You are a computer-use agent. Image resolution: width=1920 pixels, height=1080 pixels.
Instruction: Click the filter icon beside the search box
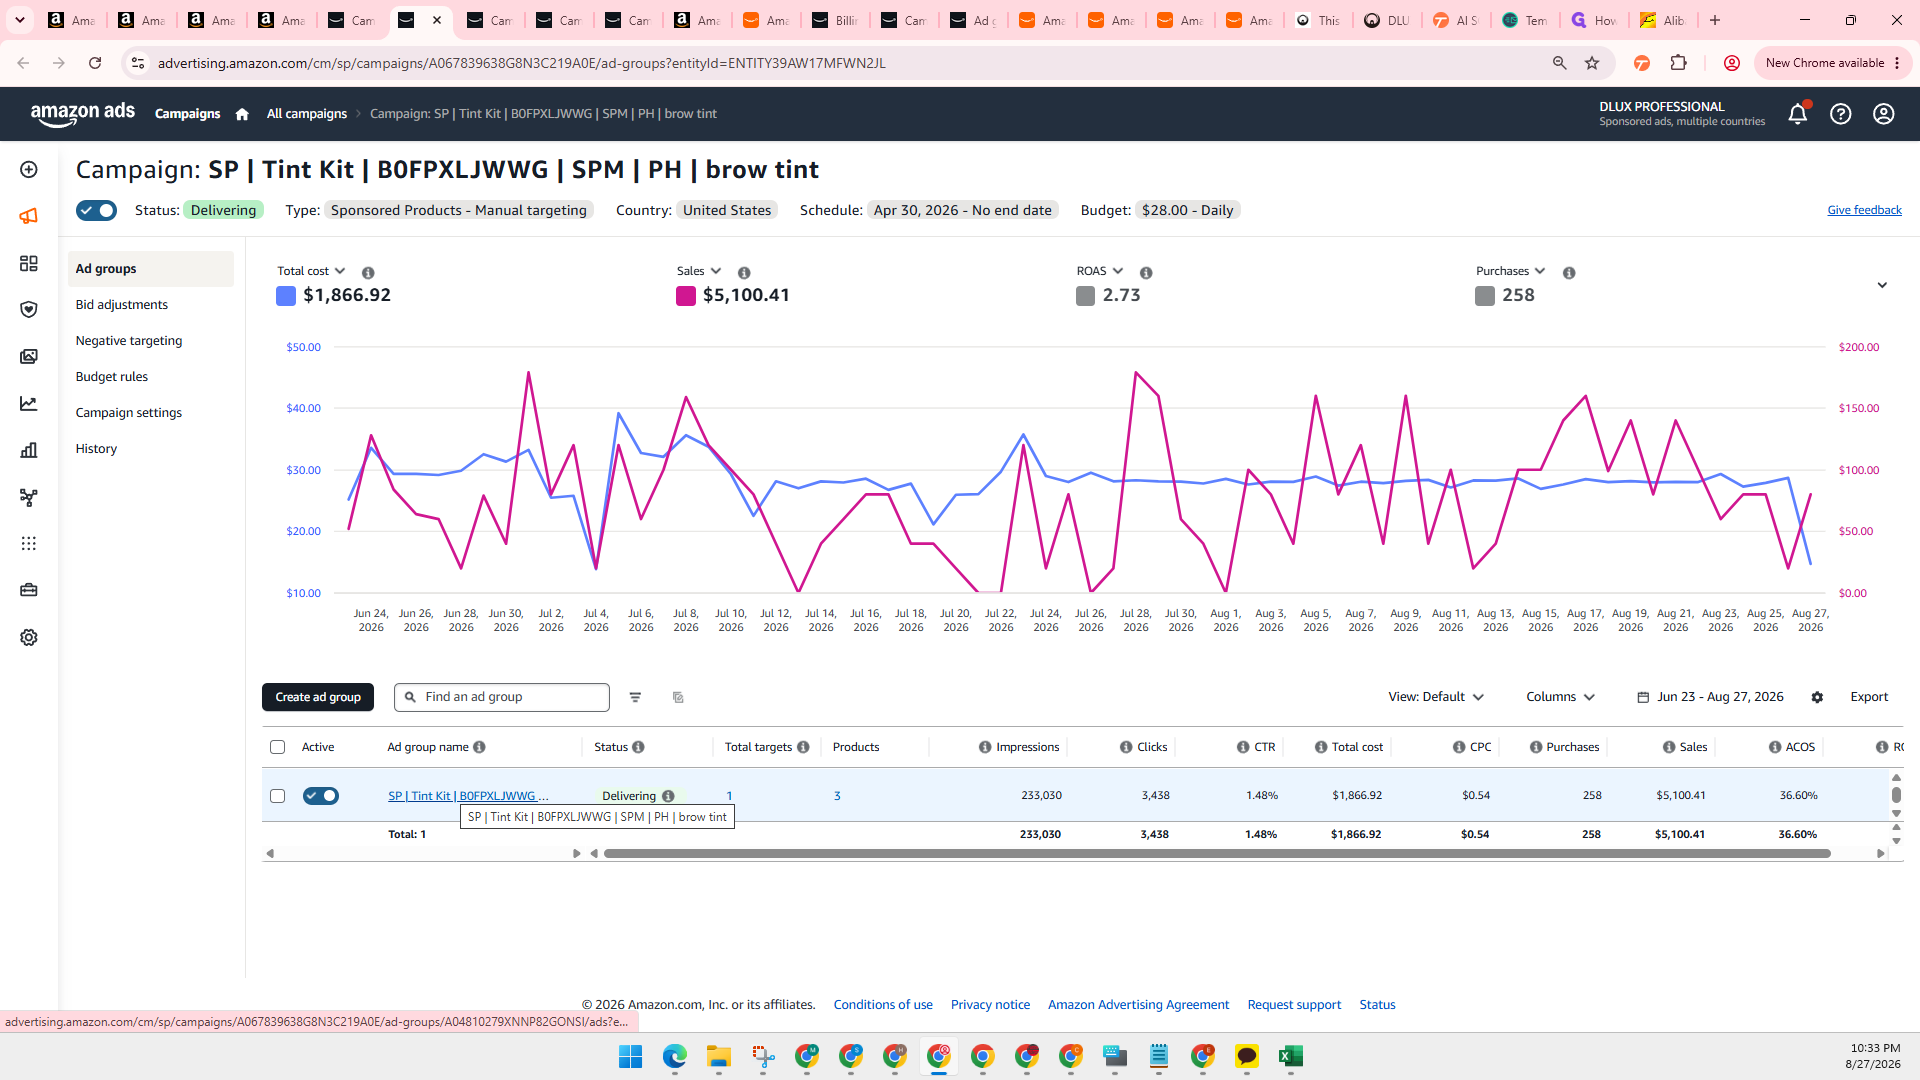[635, 697]
